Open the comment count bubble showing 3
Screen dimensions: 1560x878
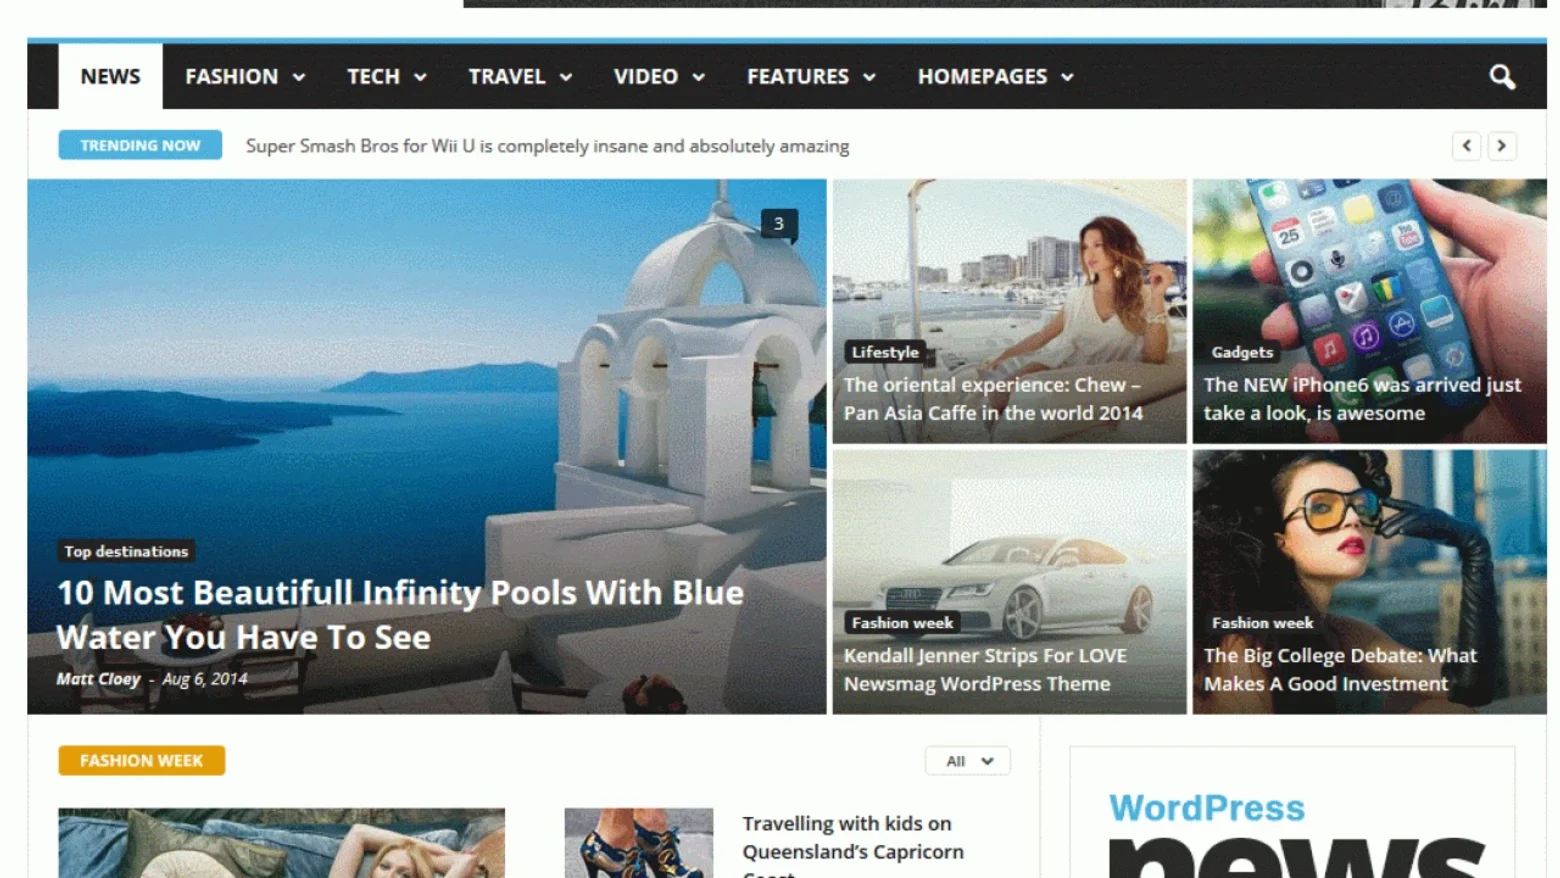[779, 225]
